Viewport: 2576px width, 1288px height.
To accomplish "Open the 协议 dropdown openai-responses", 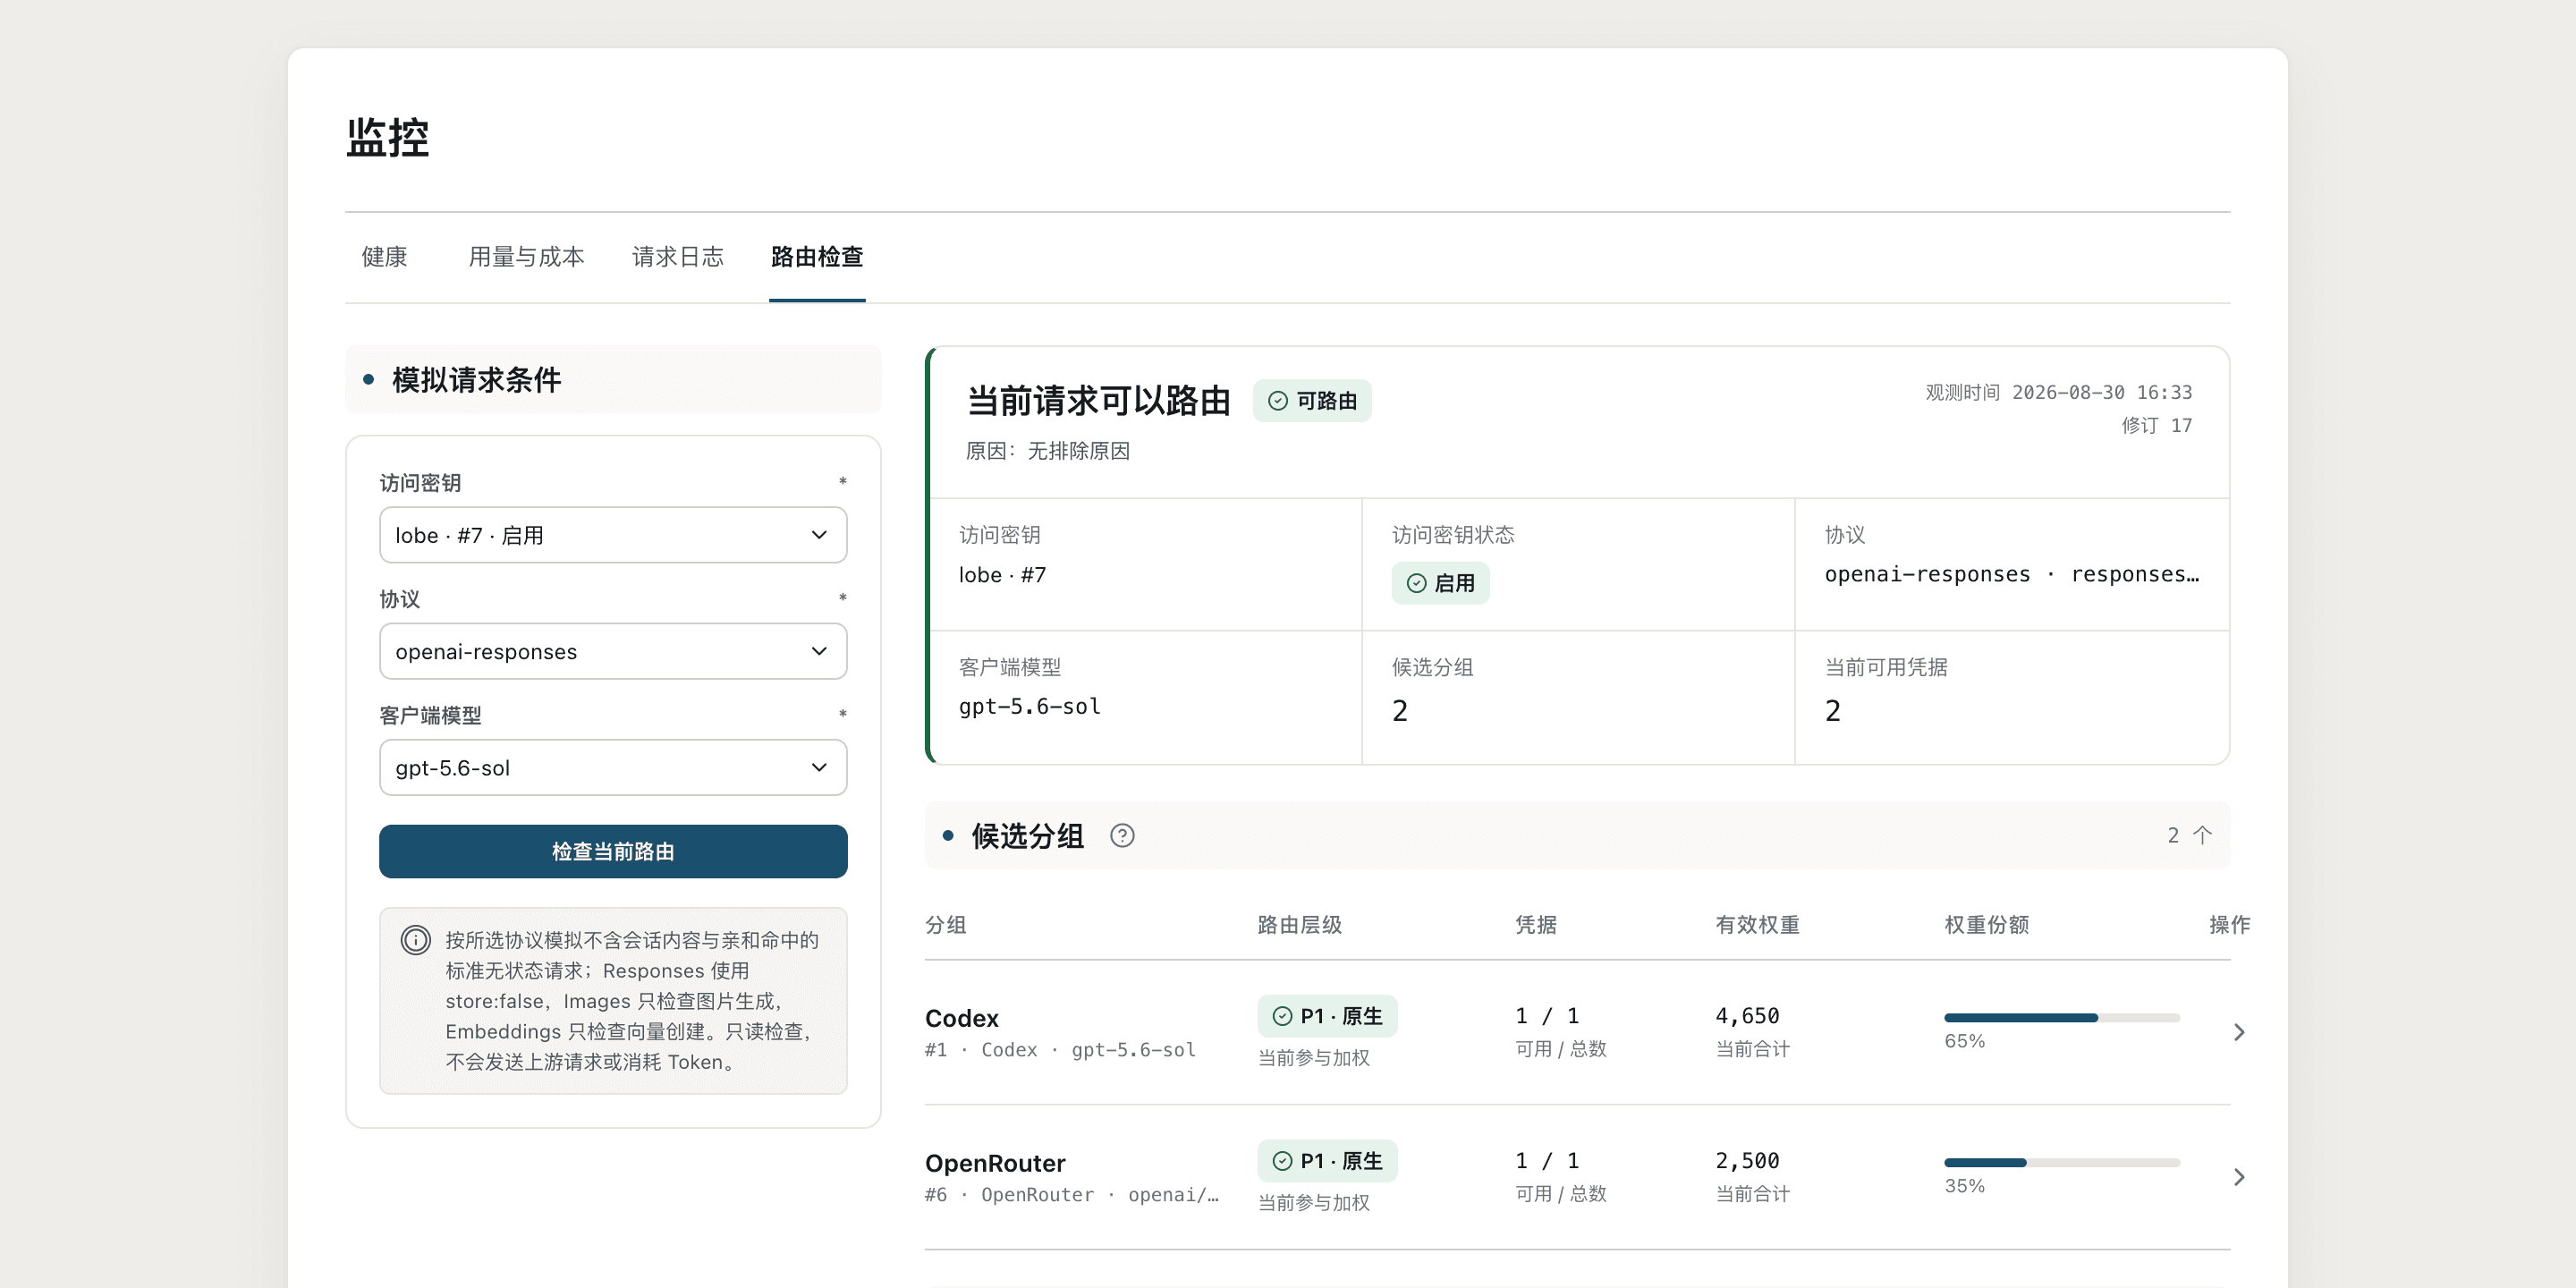I will point(613,651).
